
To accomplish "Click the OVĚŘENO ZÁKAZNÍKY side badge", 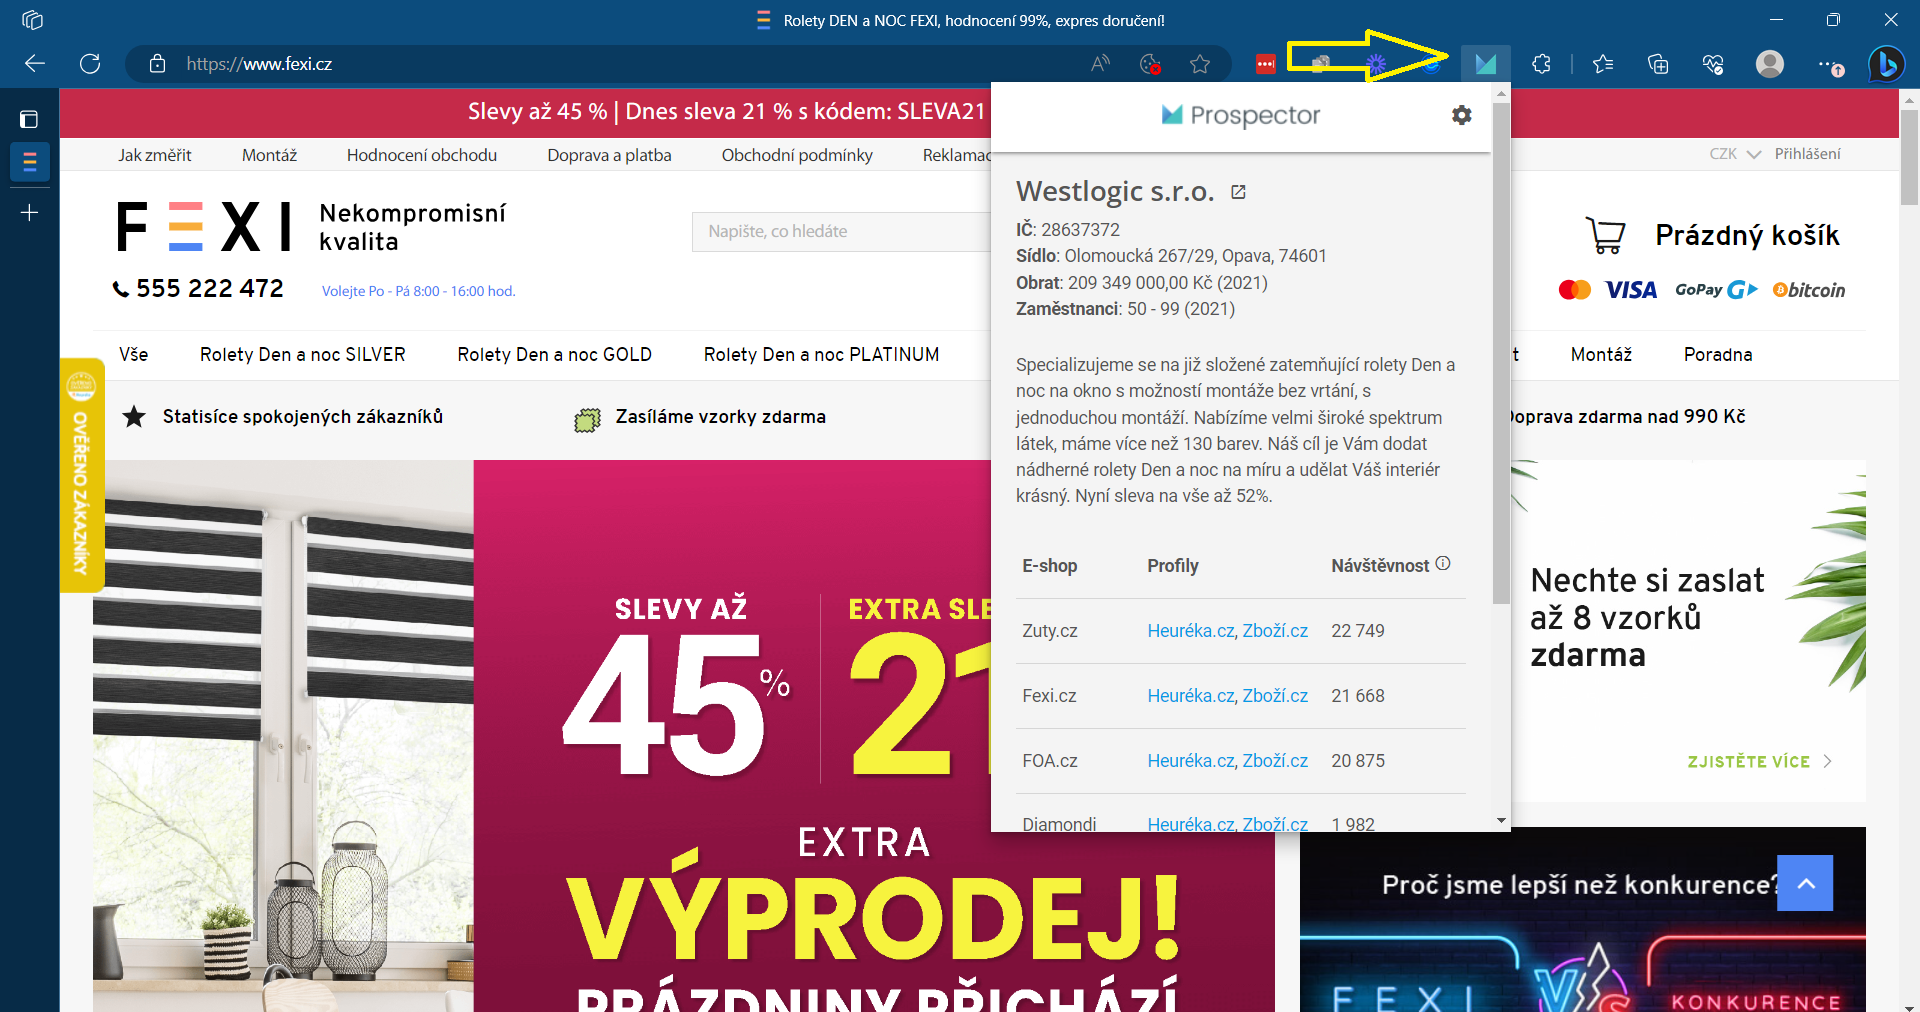I will (x=81, y=476).
